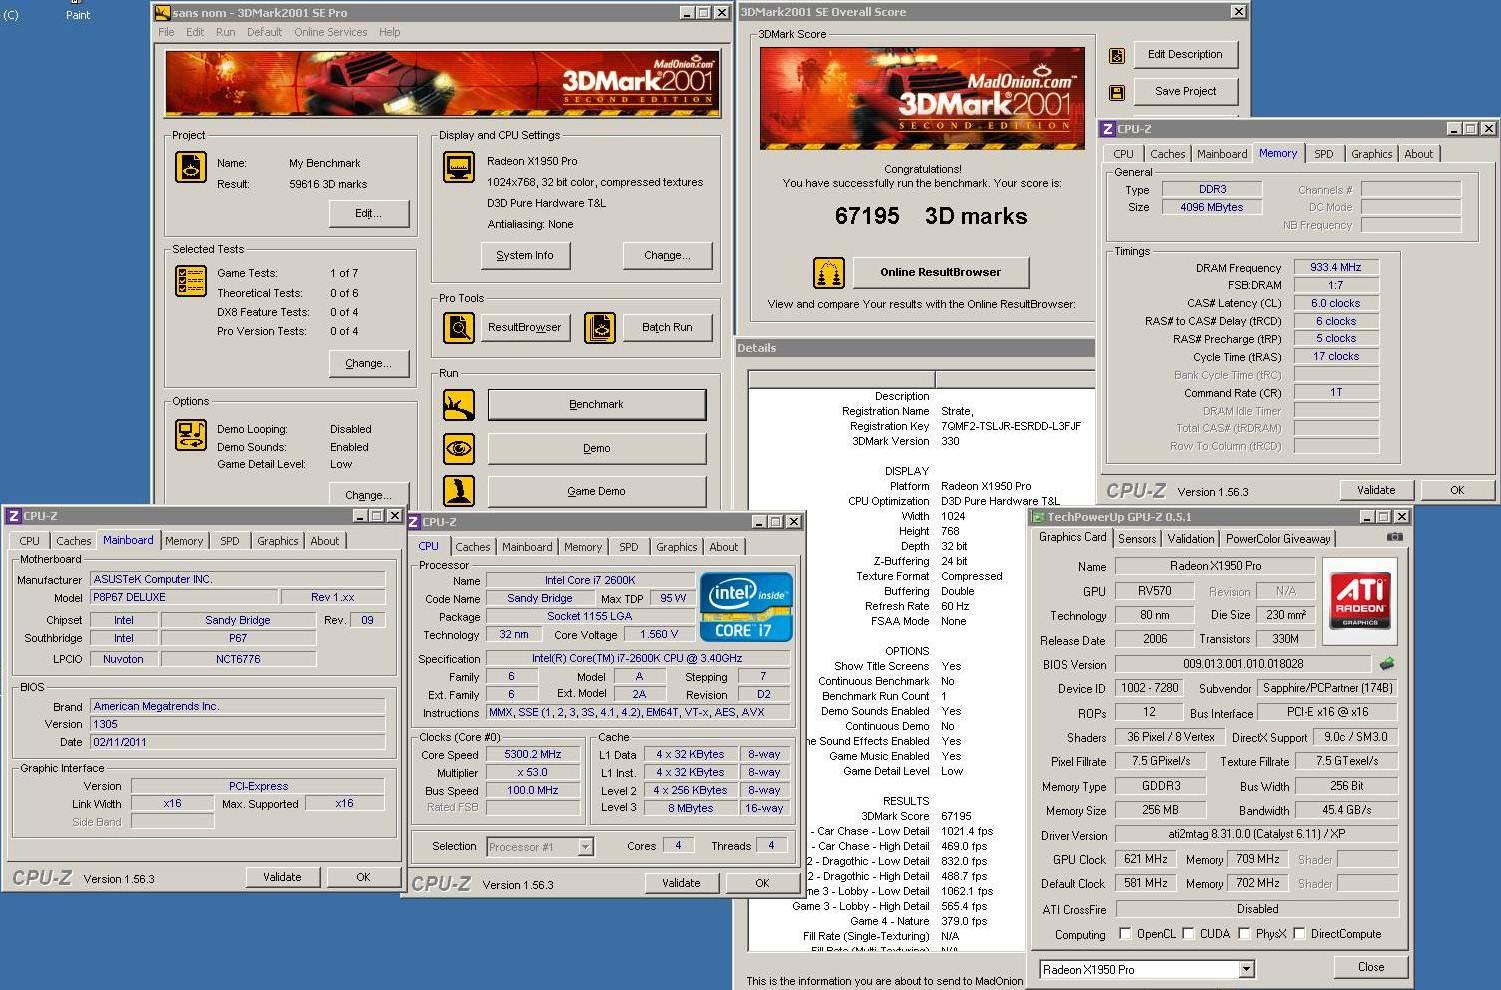
Task: Open the Help menu in 3DMark2001
Action: (x=390, y=32)
